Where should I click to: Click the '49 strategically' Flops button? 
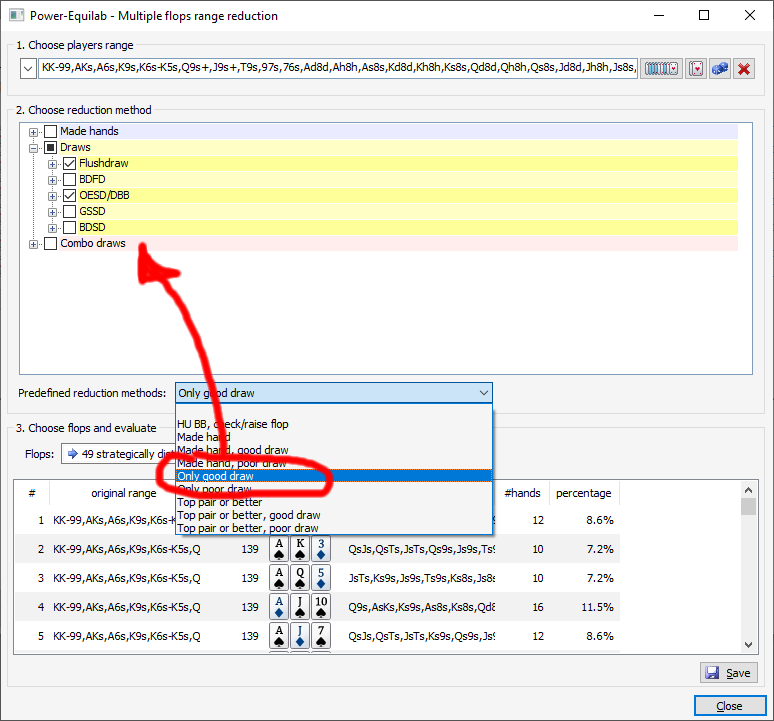pyautogui.click(x=118, y=454)
